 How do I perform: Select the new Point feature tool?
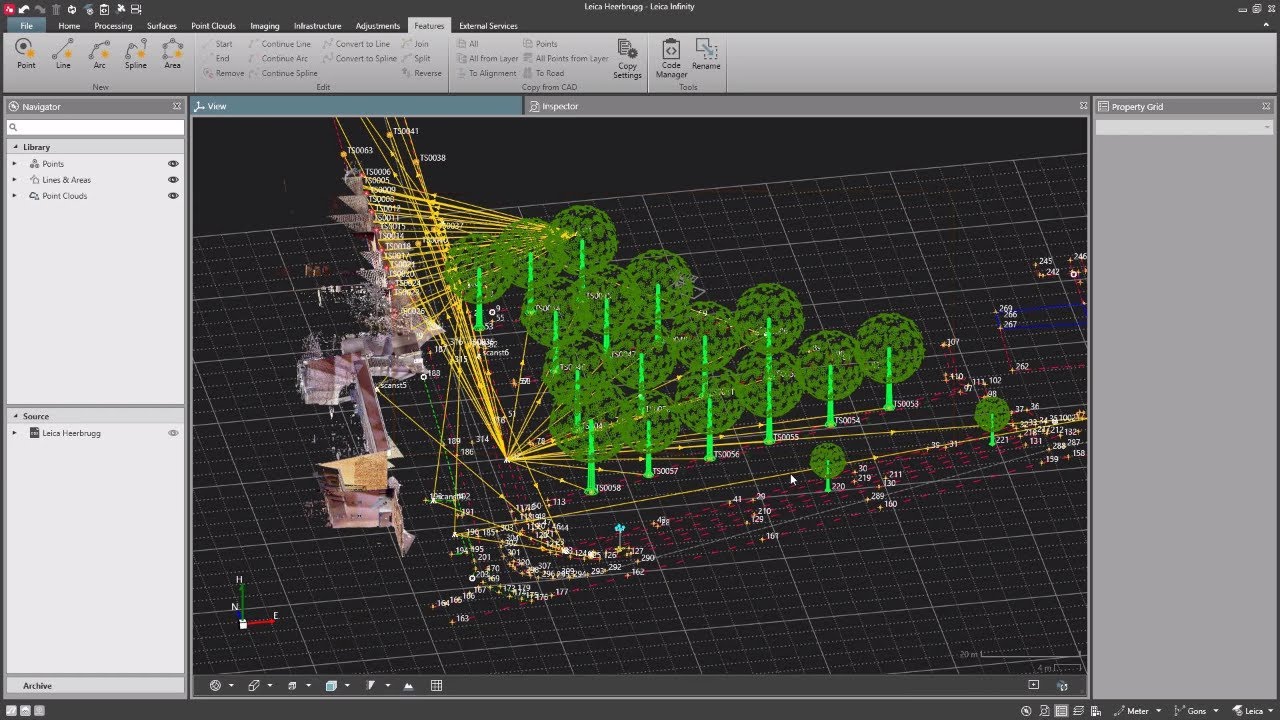click(26, 54)
